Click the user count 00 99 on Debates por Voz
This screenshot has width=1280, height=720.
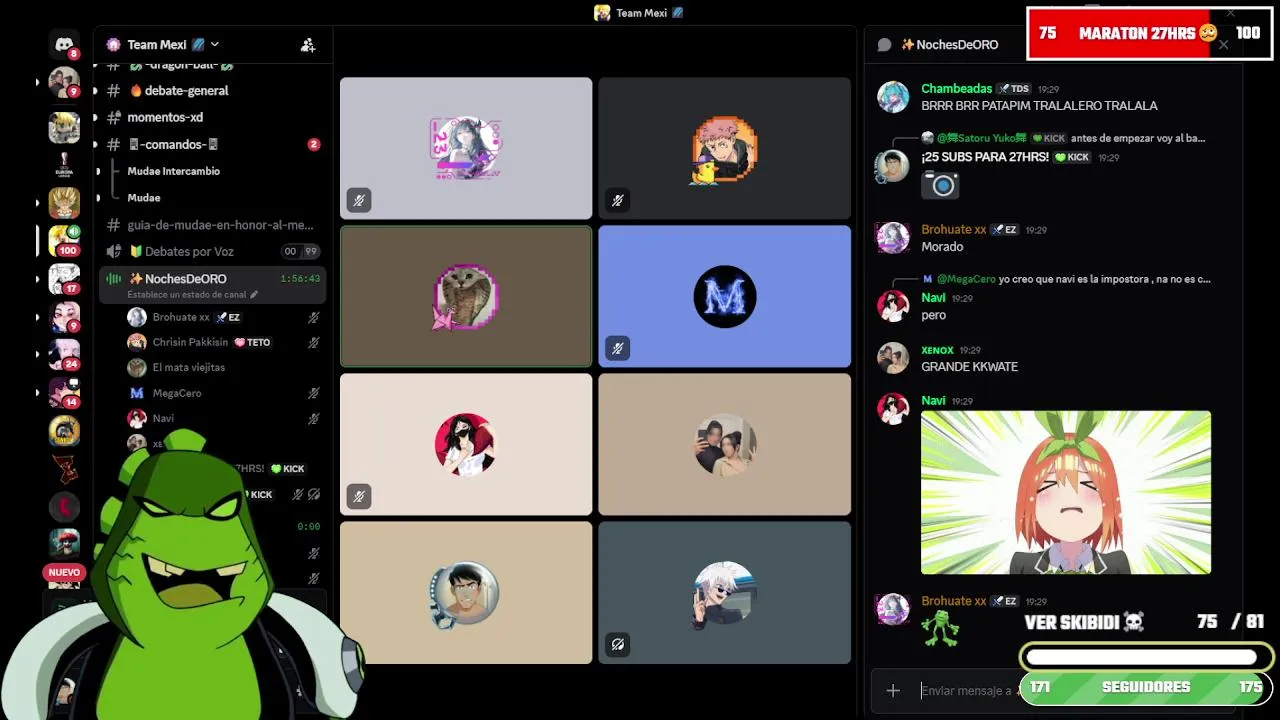[x=300, y=252]
